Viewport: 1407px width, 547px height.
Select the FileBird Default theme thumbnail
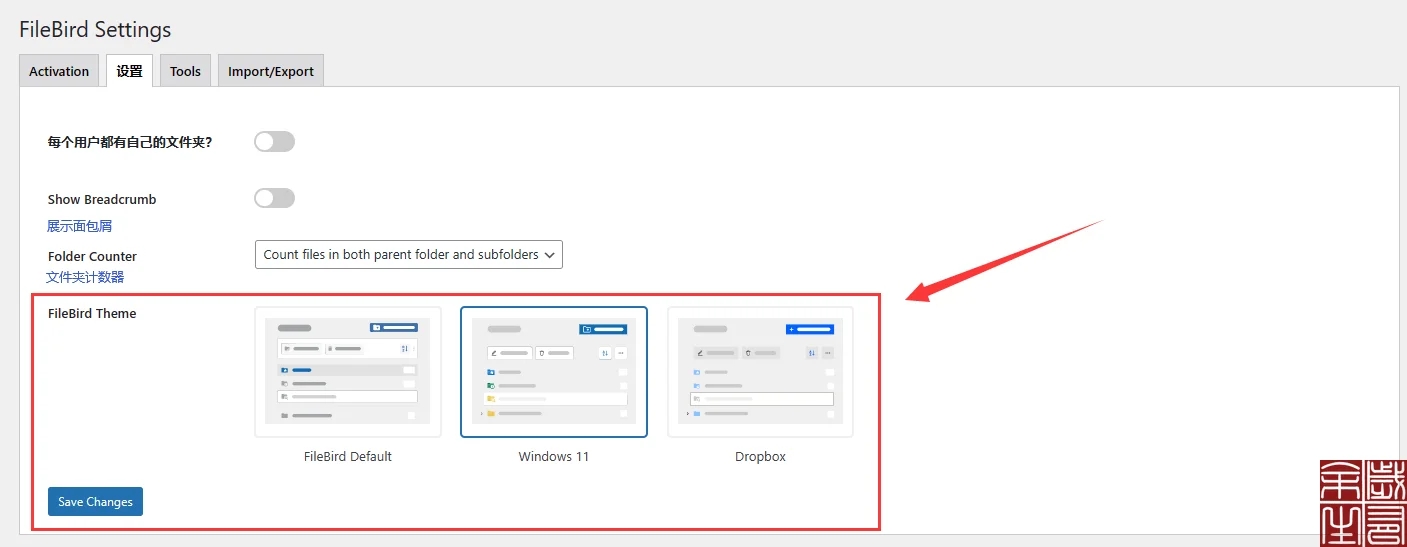point(348,372)
